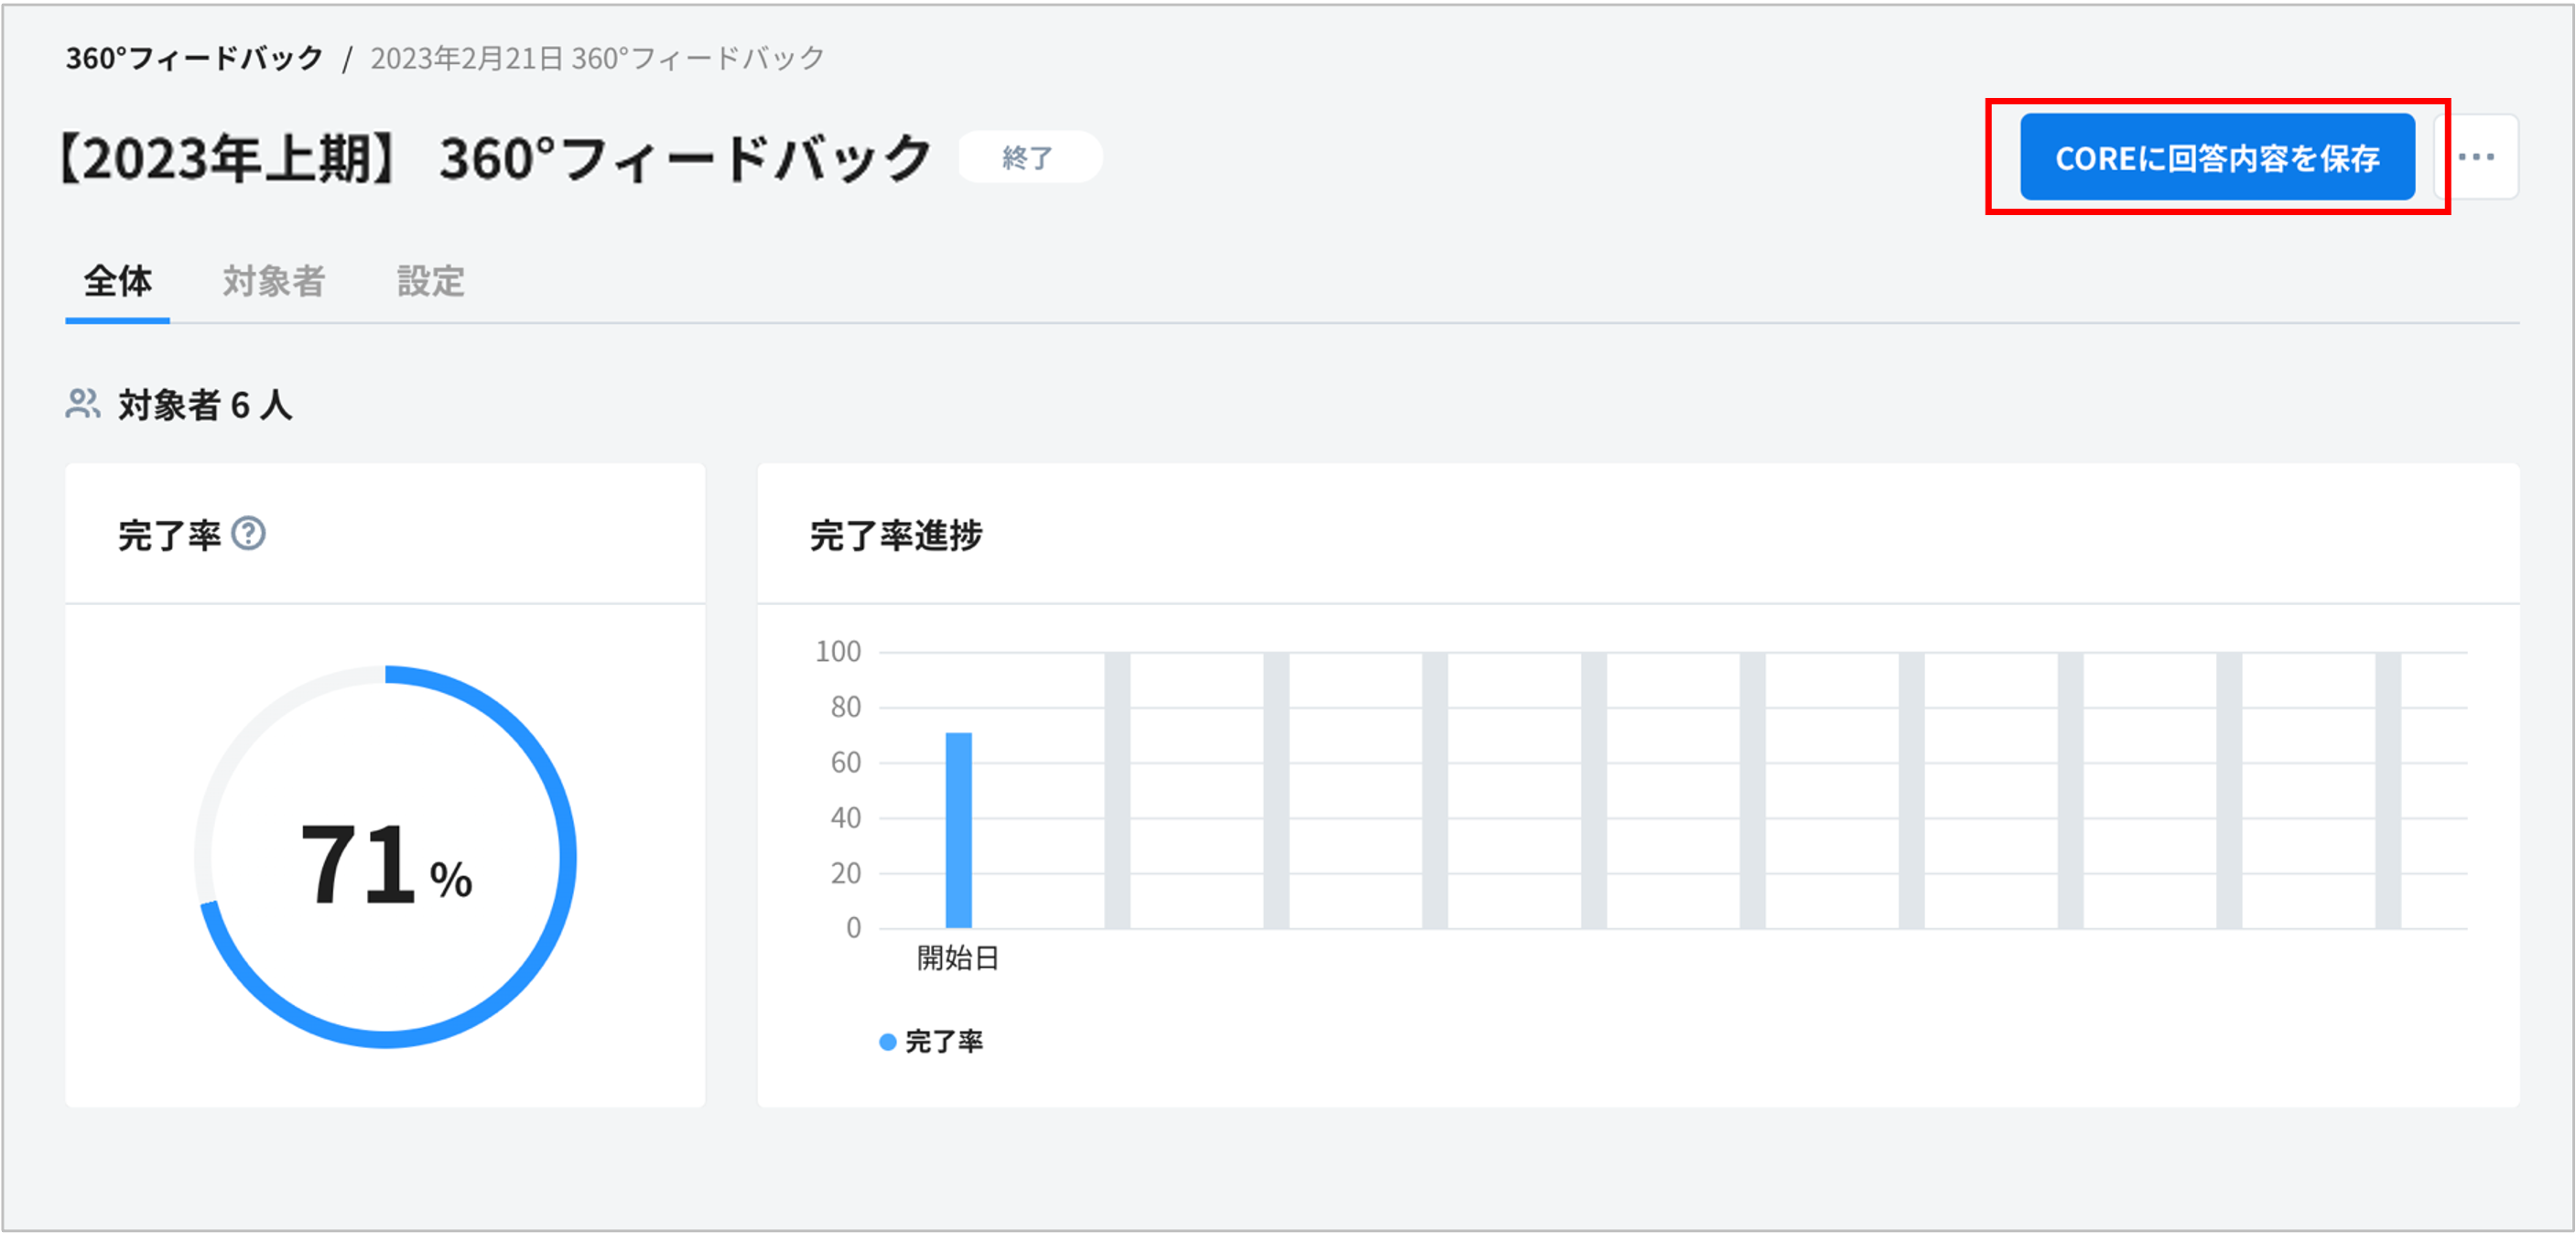The image size is (2576, 1233).
Task: Switch to the 全体 tab
Action: (117, 281)
